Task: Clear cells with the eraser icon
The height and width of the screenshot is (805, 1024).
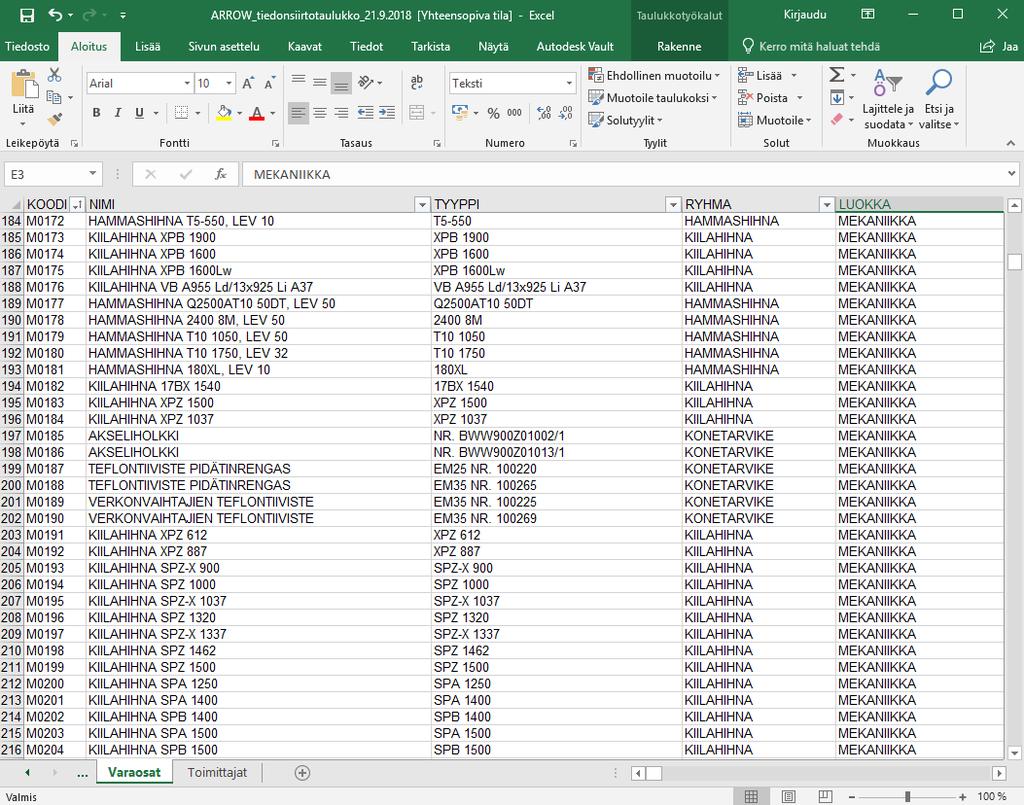Action: coord(837,119)
